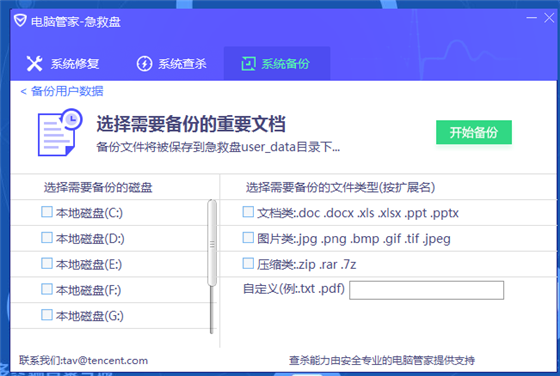This screenshot has height=376, width=560.
Task: Select the 系统备份 tab
Action: tap(277, 64)
